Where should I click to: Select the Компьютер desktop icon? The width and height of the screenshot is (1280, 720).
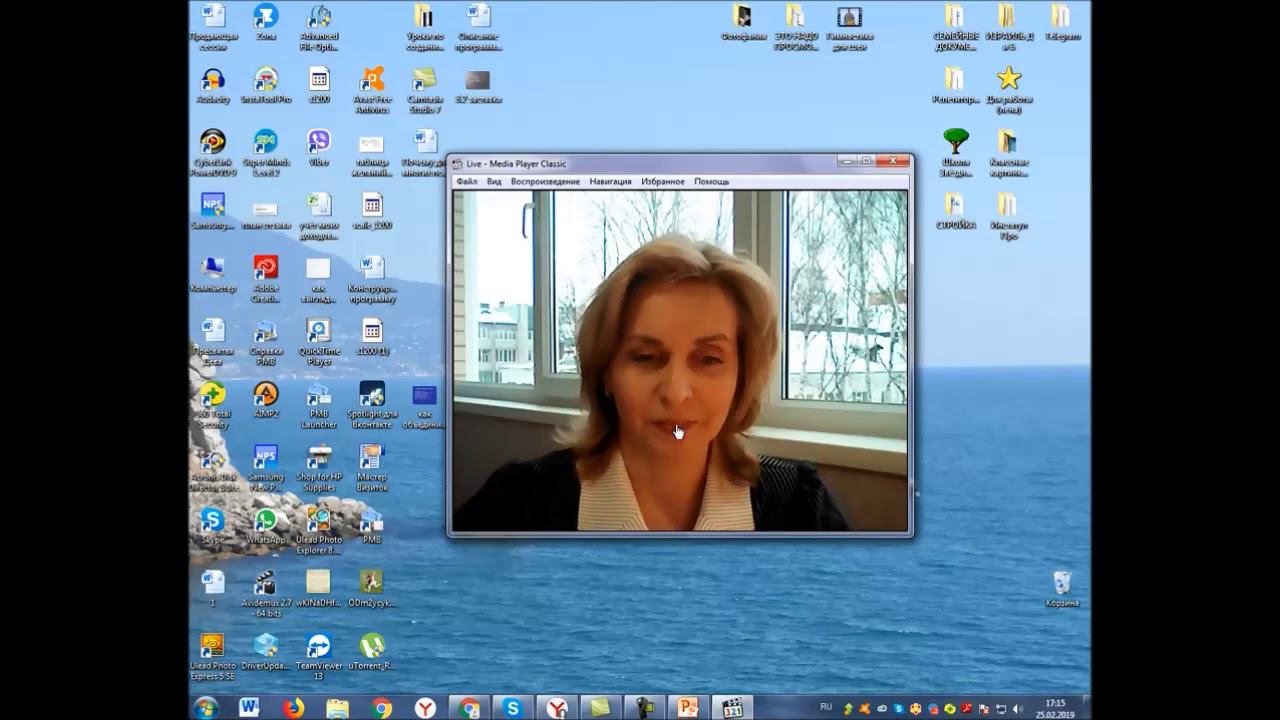213,274
